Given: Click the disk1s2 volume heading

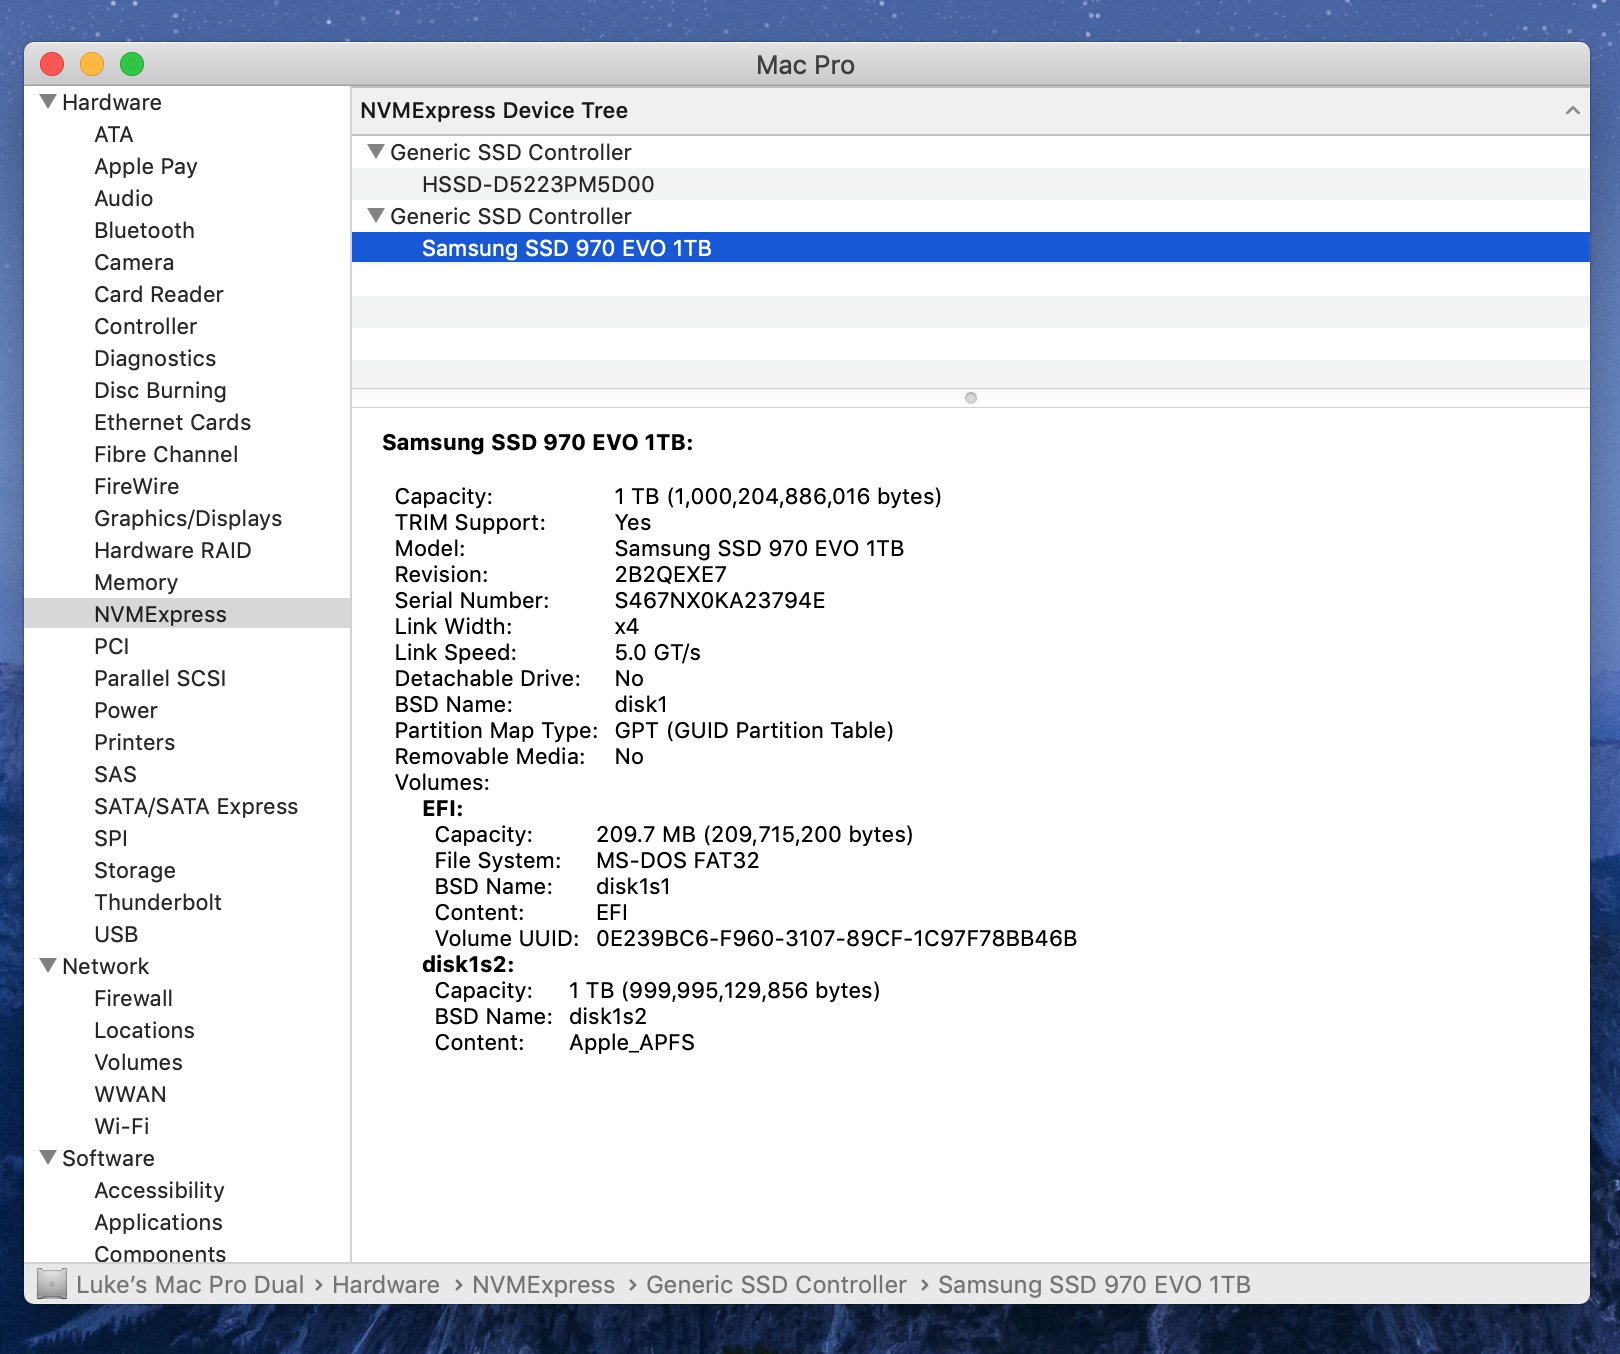Looking at the screenshot, I should click(468, 964).
